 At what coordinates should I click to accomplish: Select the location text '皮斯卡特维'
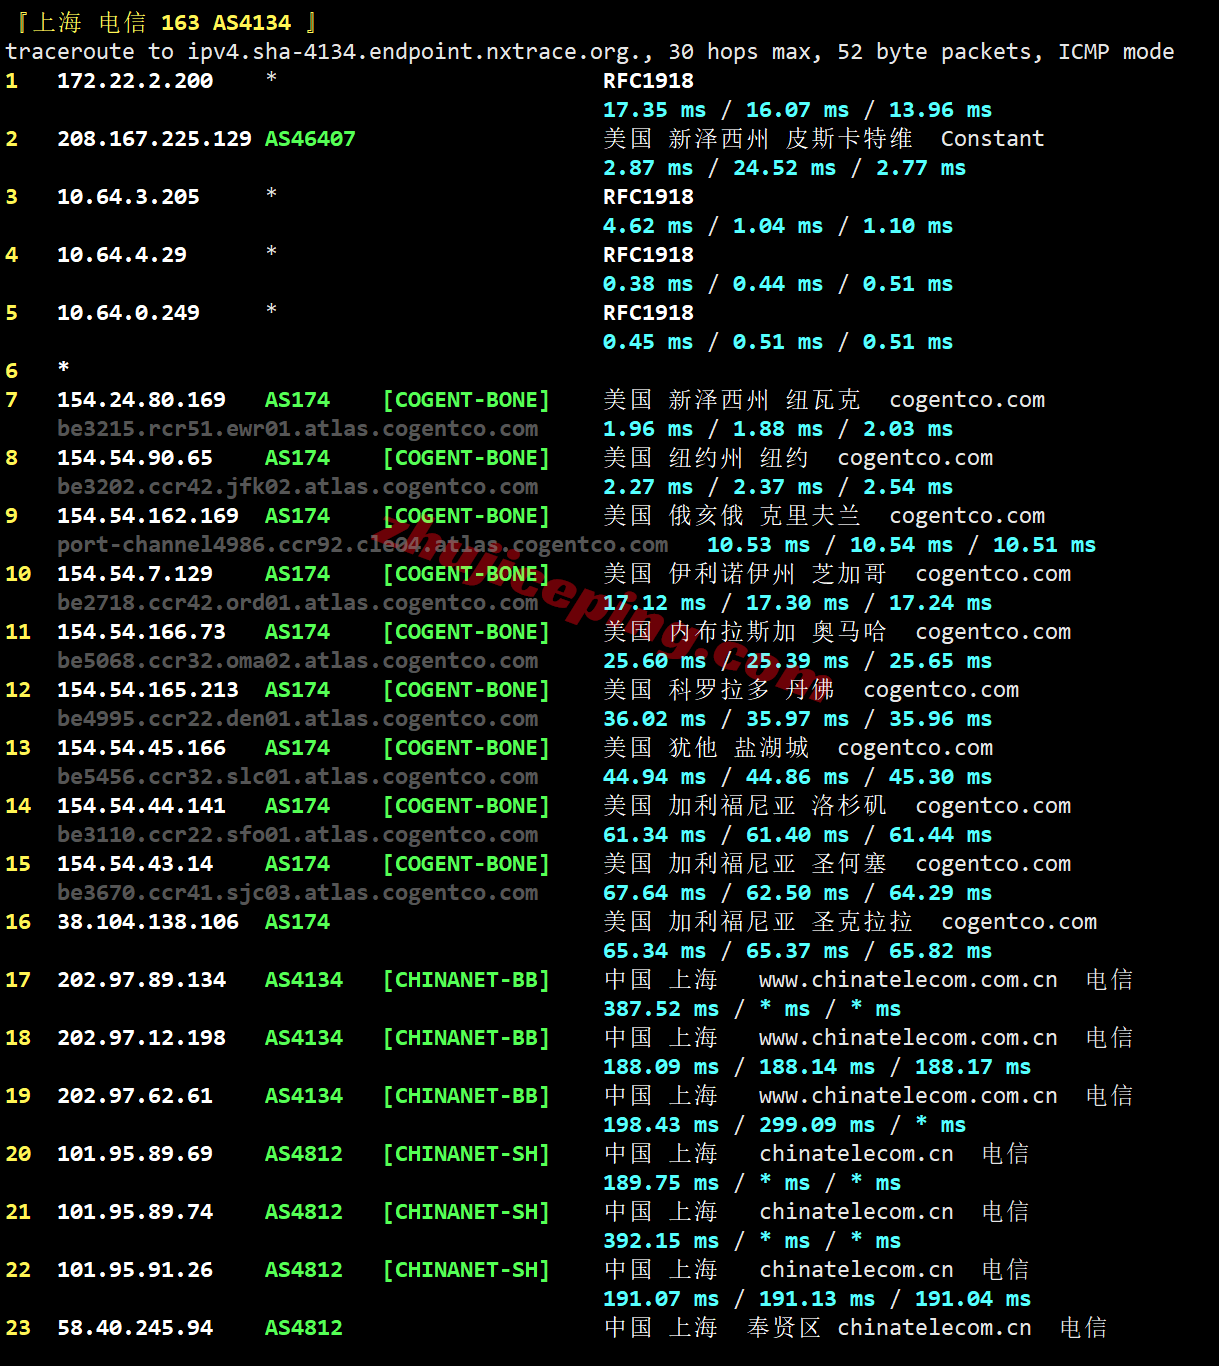coord(849,139)
